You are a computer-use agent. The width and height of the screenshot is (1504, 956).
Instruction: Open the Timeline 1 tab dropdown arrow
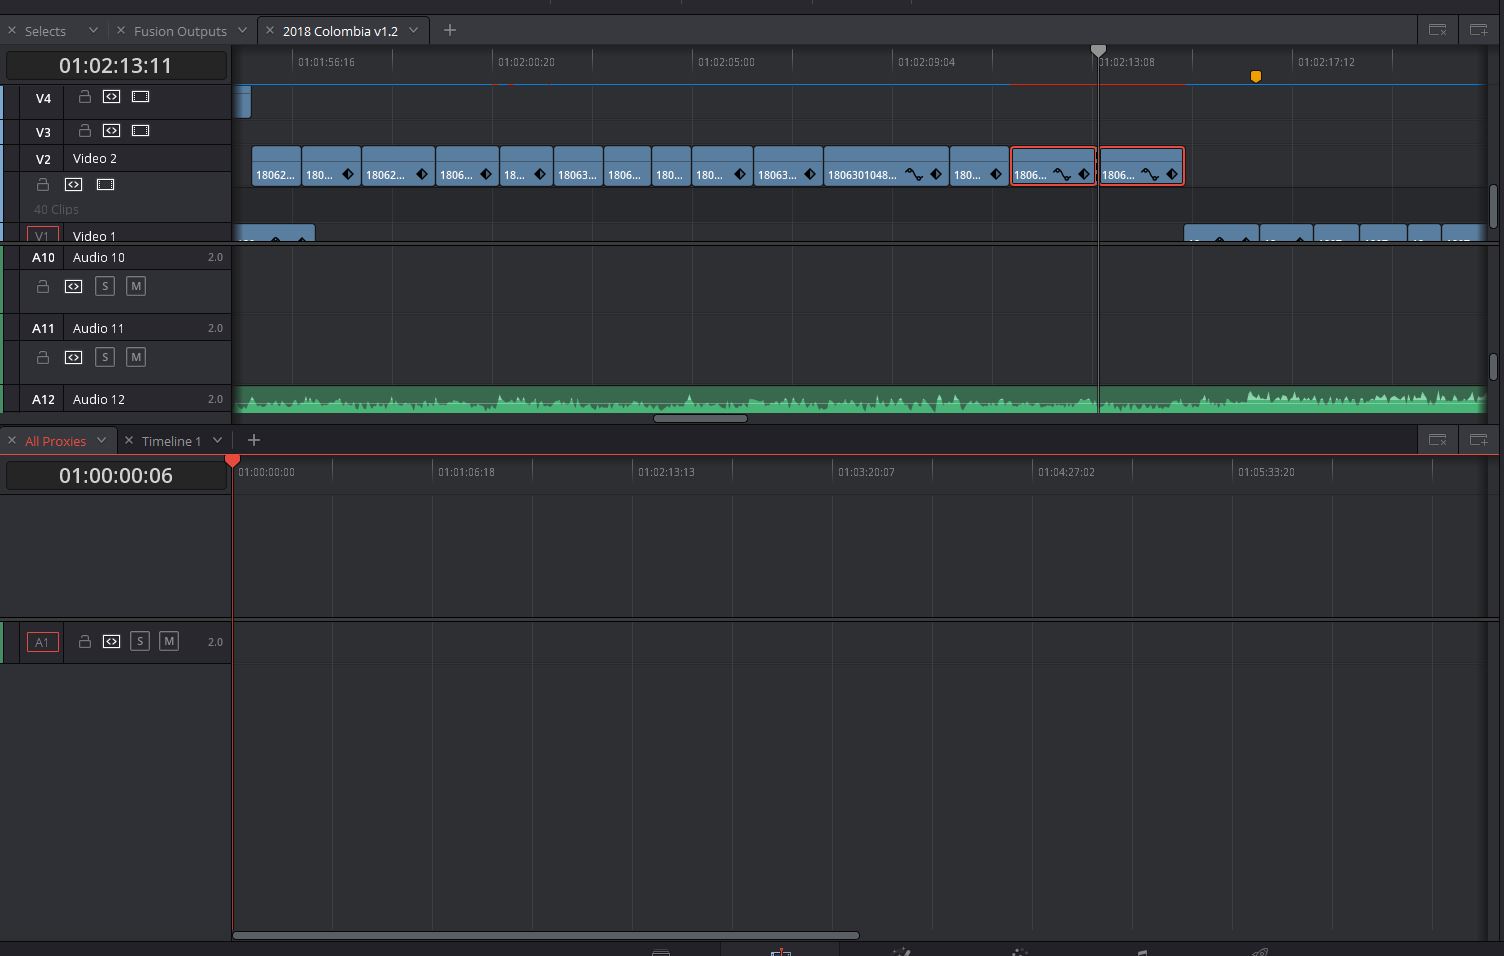point(217,441)
